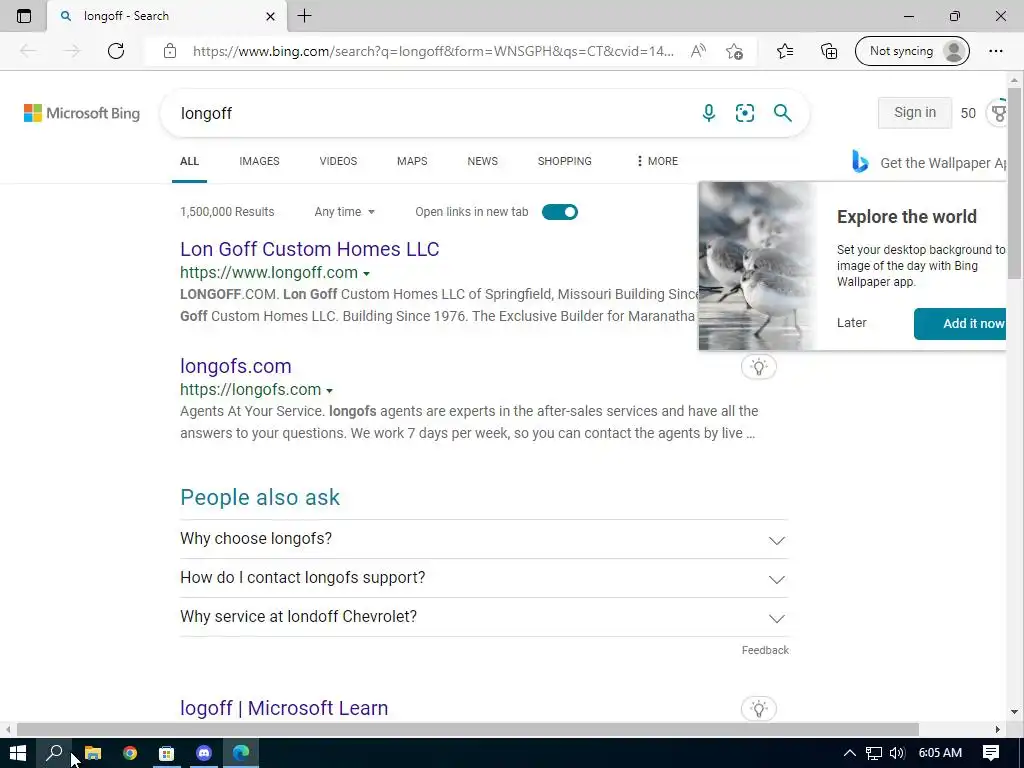This screenshot has height=768, width=1024.
Task: Expand 'How do I contact longofs support?'
Action: 484,578
